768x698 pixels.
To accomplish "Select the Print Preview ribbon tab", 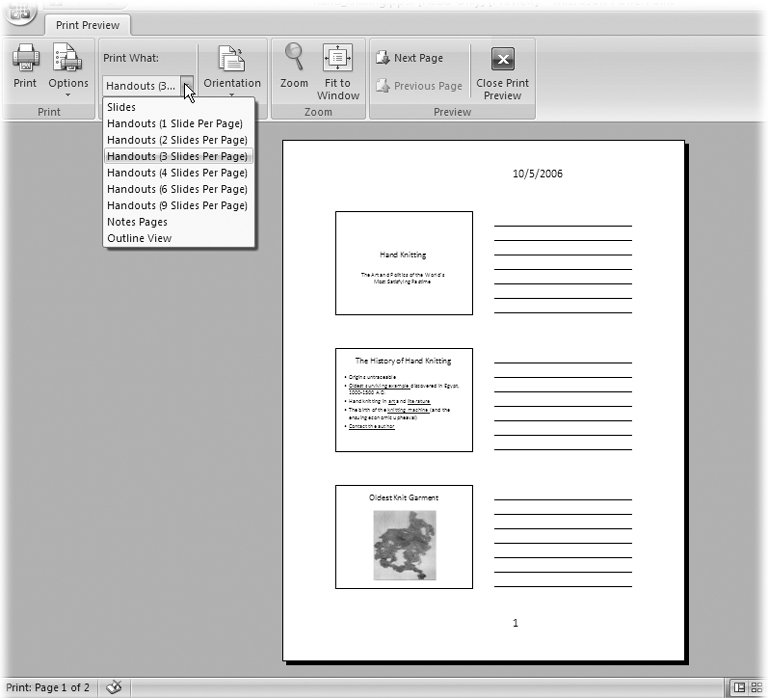I will (86, 25).
